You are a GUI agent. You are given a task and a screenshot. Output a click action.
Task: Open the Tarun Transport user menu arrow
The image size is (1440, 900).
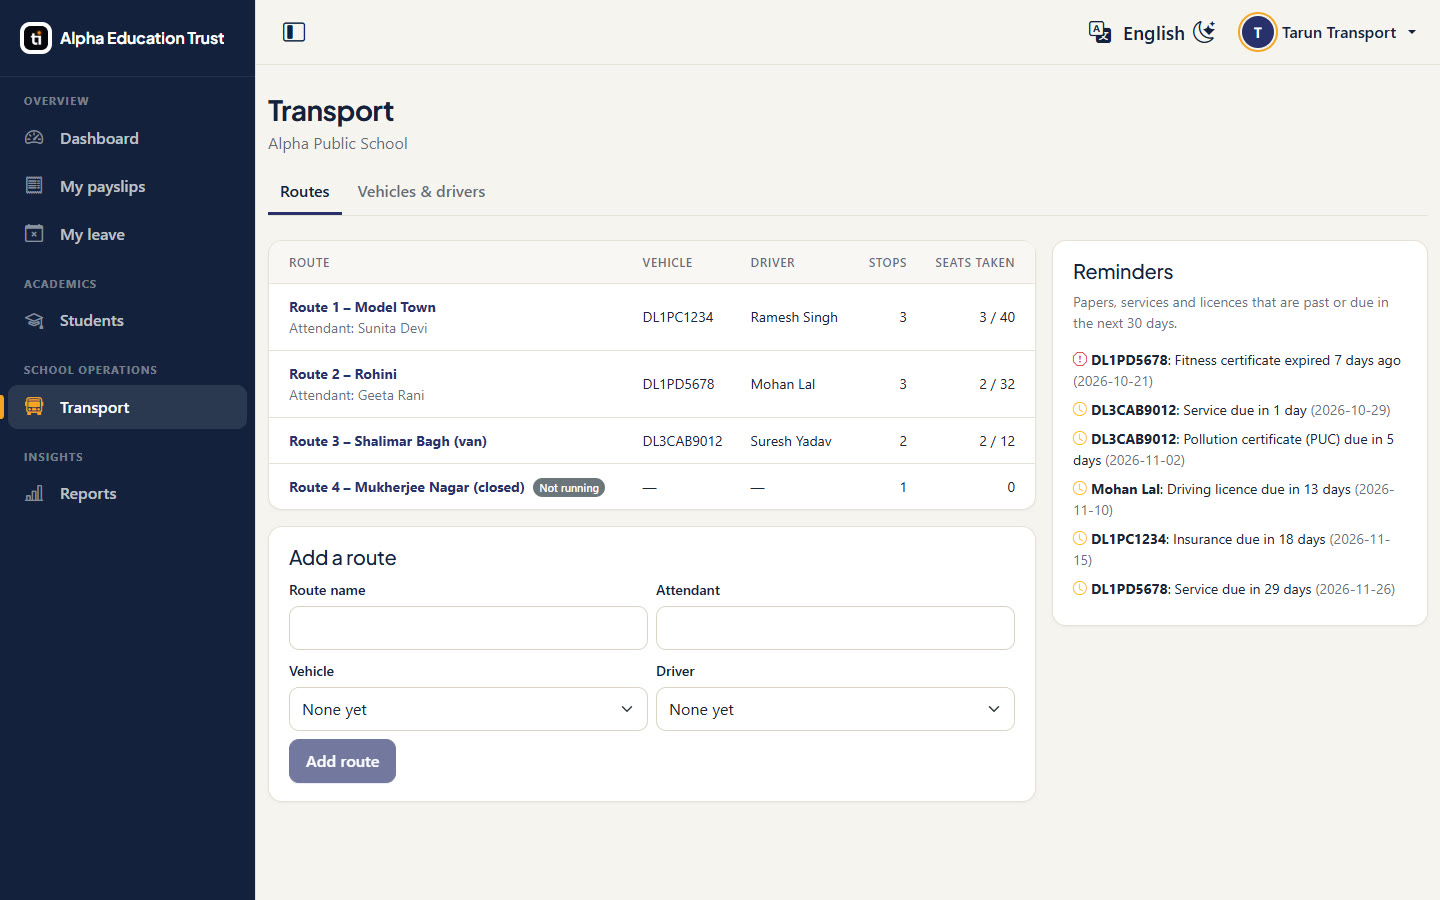tap(1412, 32)
